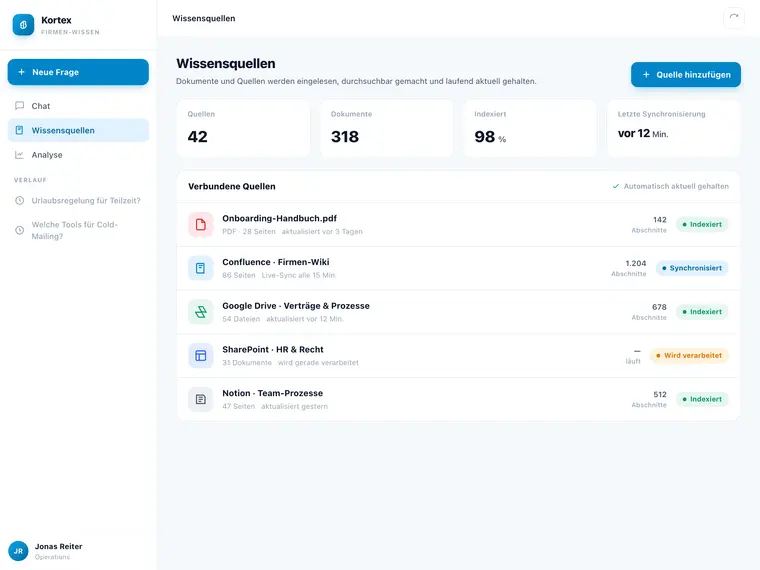Viewport: 760px width, 570px height.
Task: Click the 31 Dokumente wird gerade verarbeitet subtitle
Action: click(290, 363)
